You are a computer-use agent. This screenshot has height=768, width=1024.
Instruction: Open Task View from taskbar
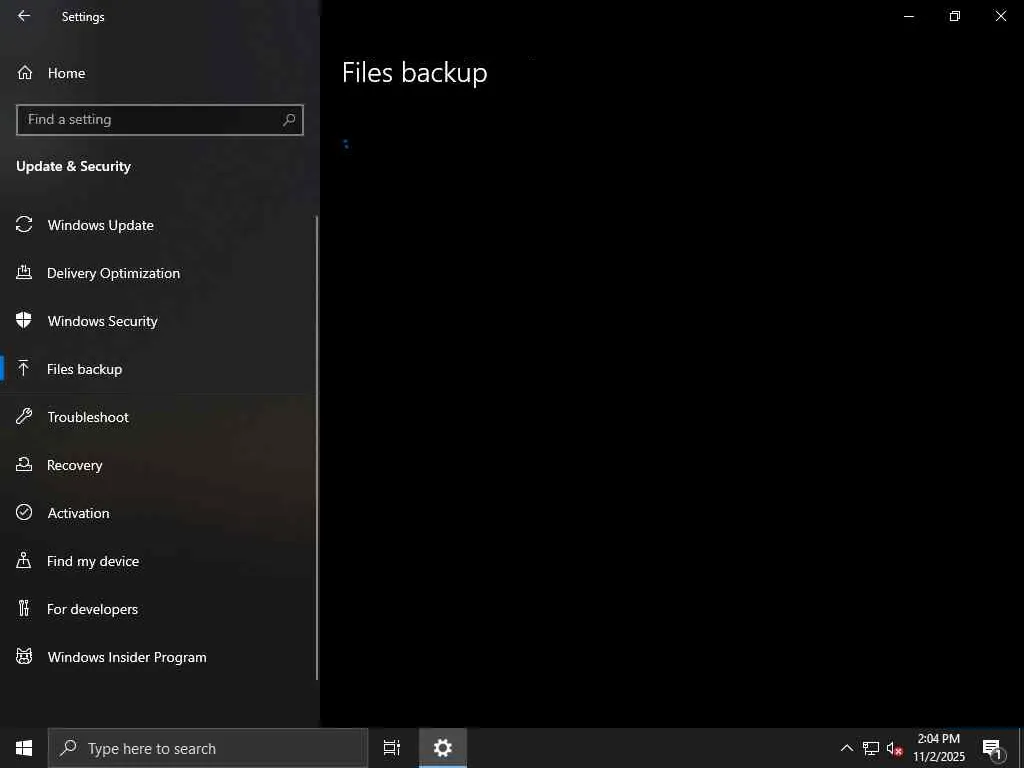tap(392, 748)
